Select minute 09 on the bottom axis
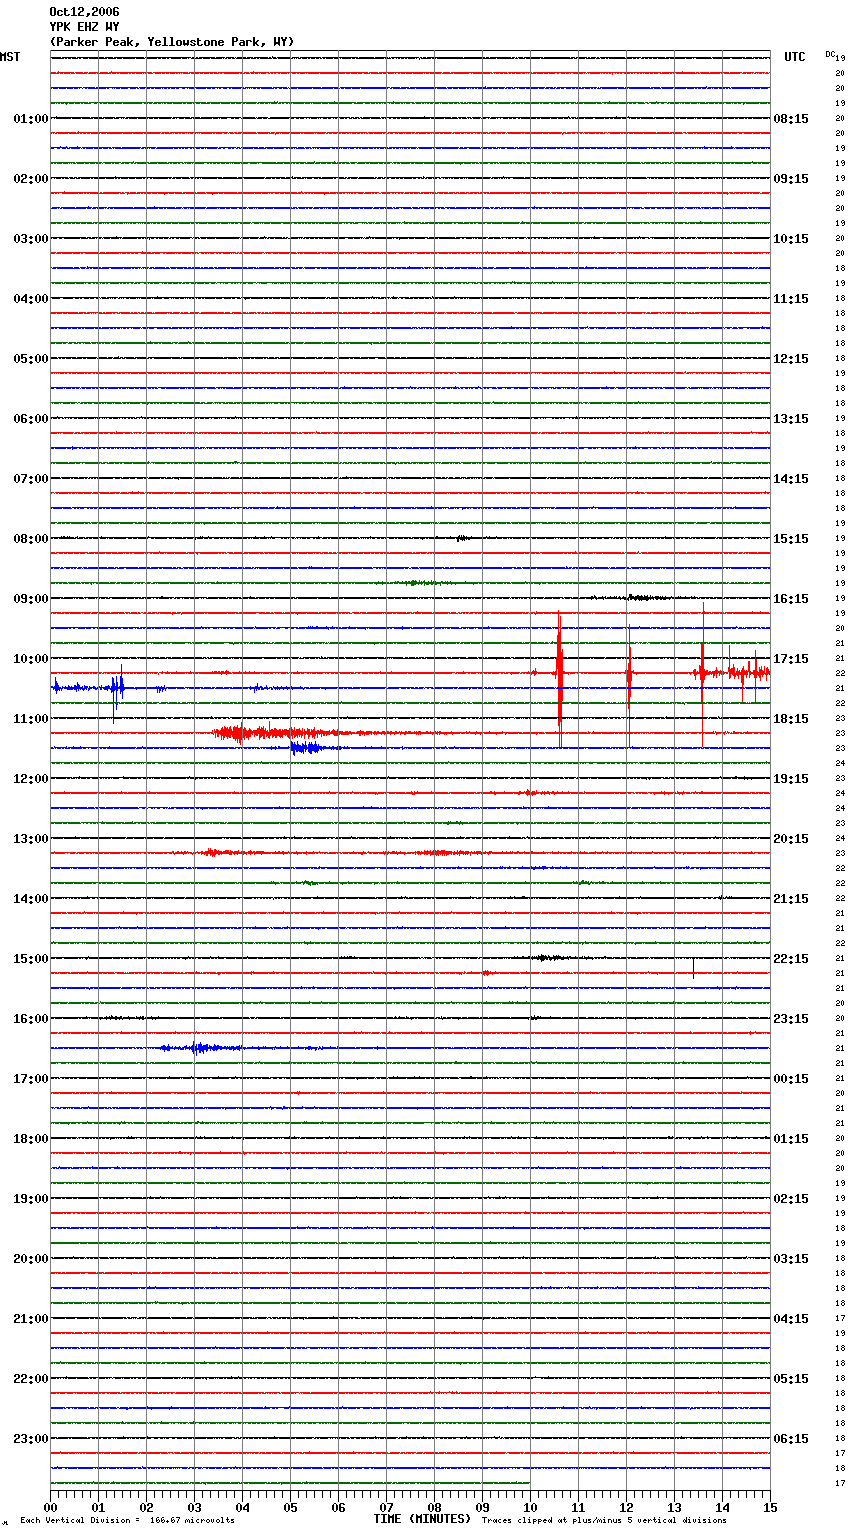This screenshot has height=1534, width=850. 482,1506
